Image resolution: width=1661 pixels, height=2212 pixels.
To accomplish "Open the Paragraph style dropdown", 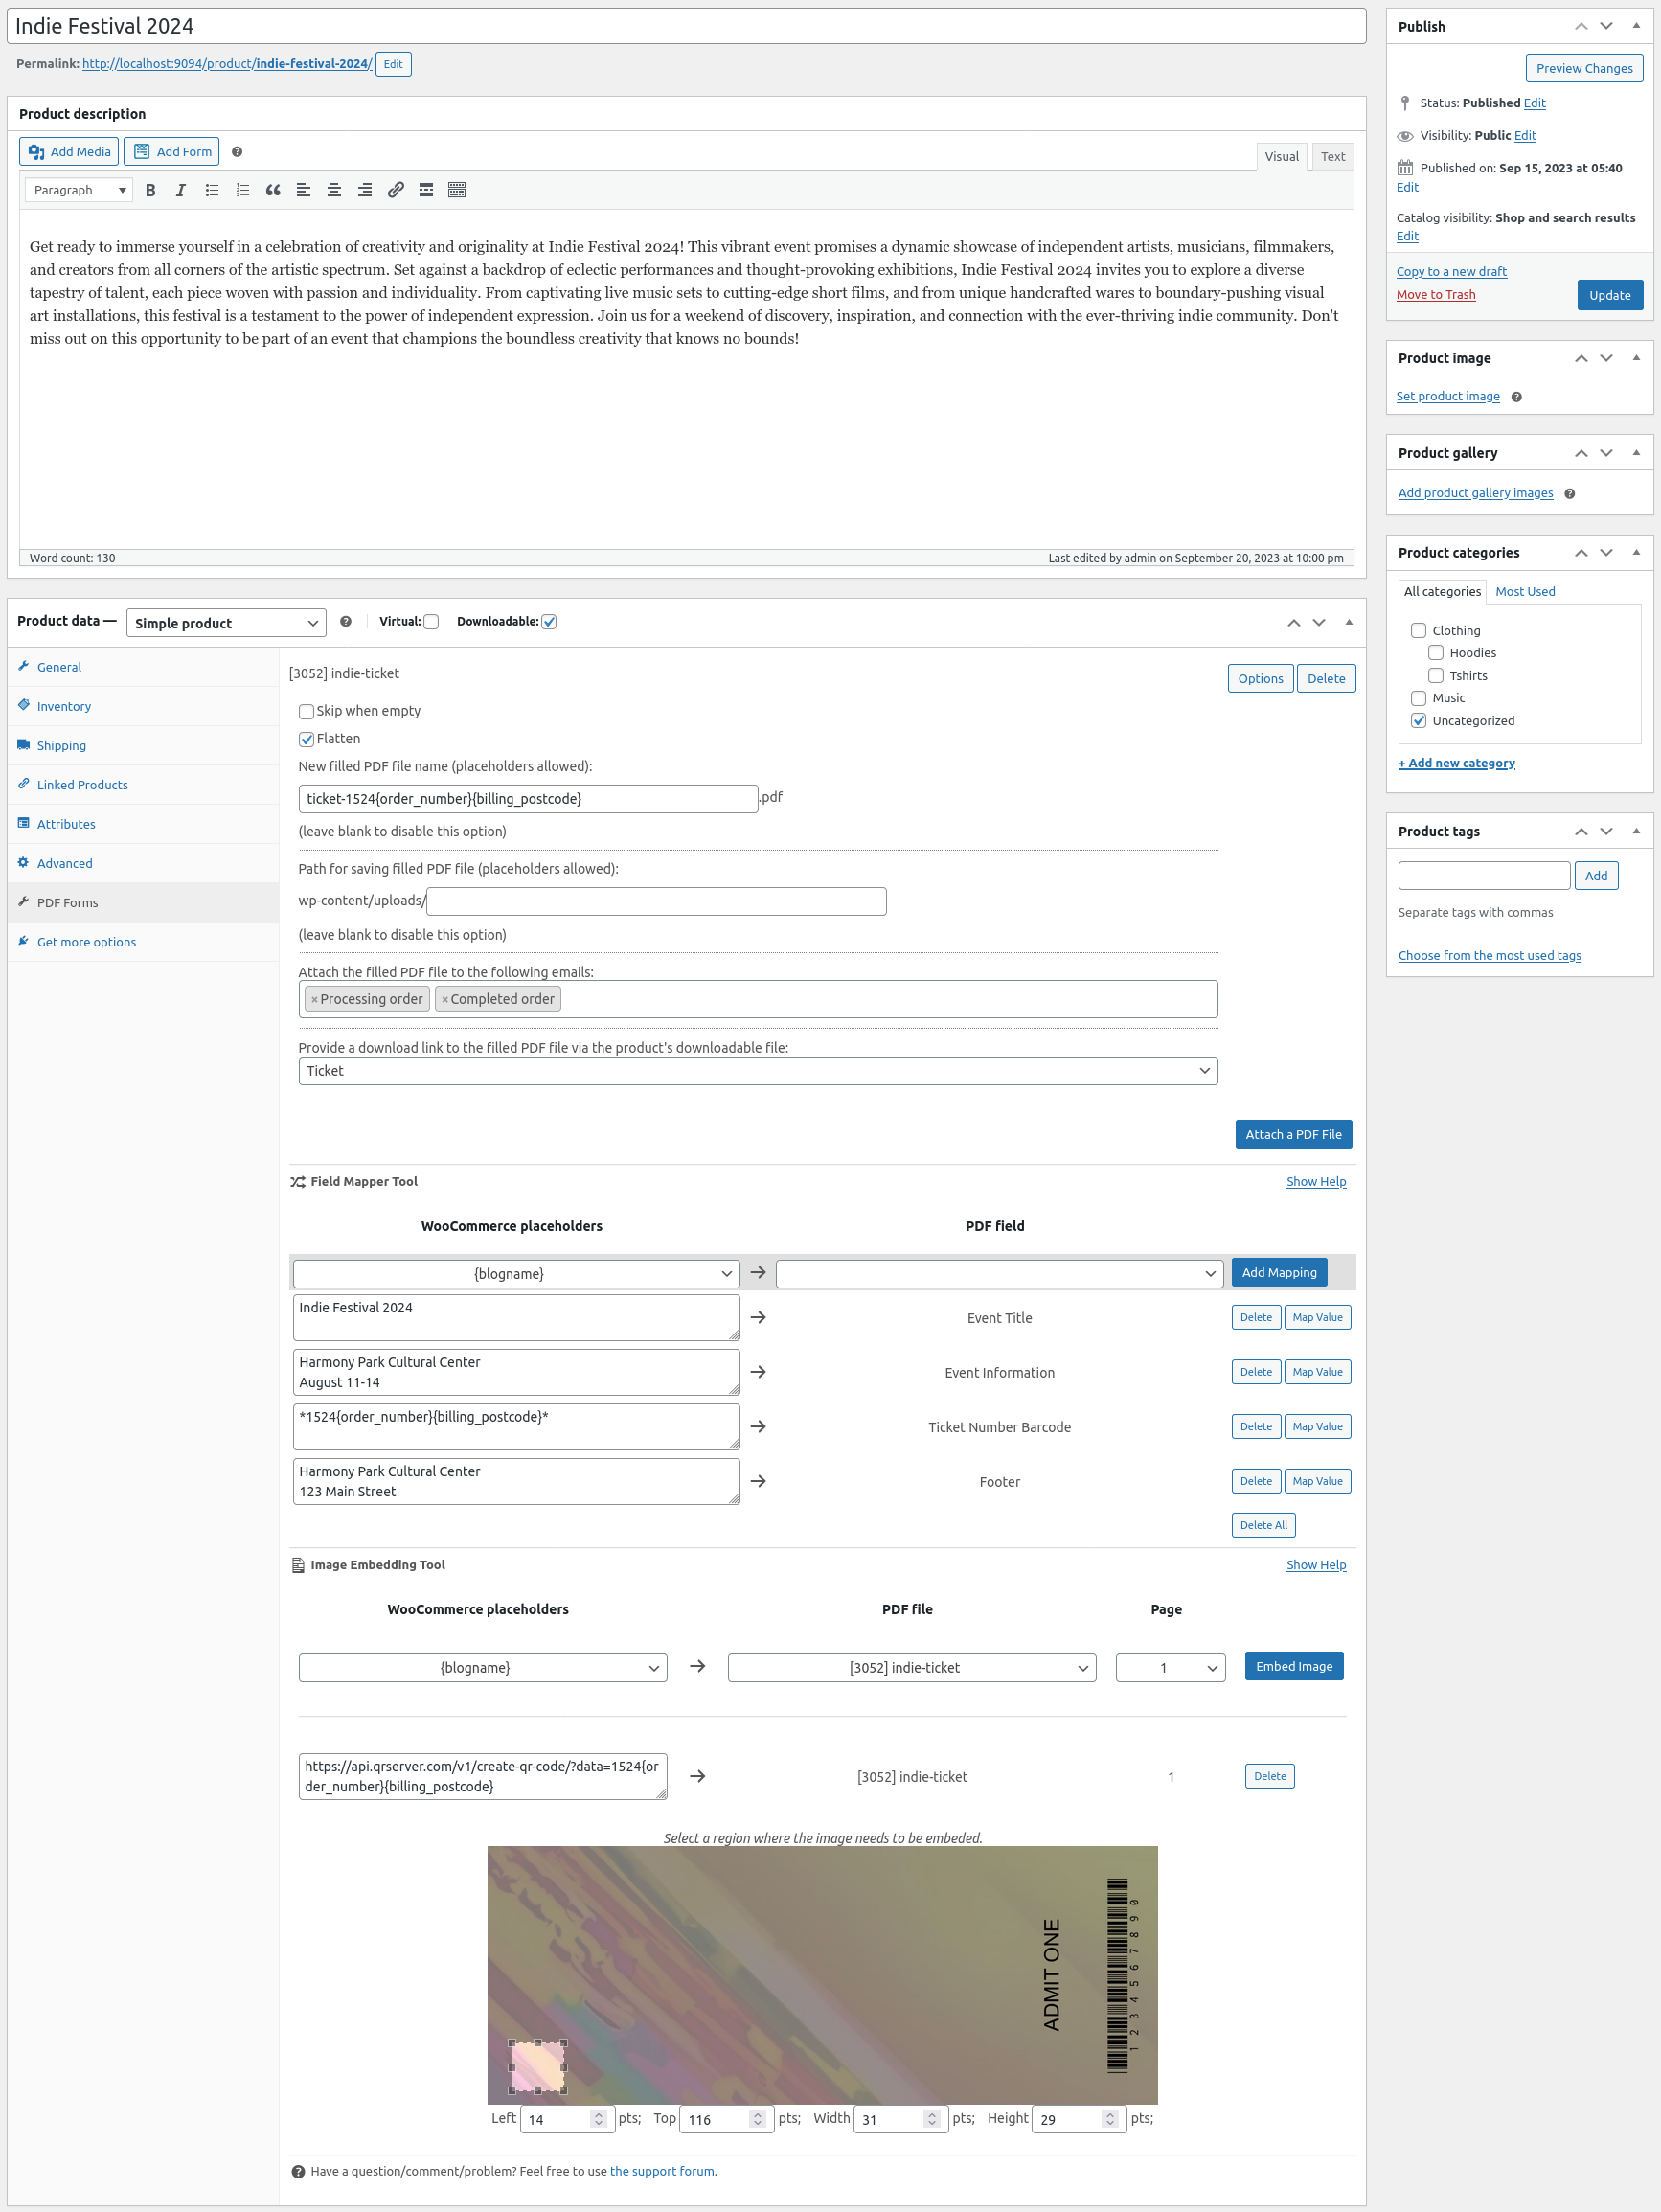I will point(78,189).
